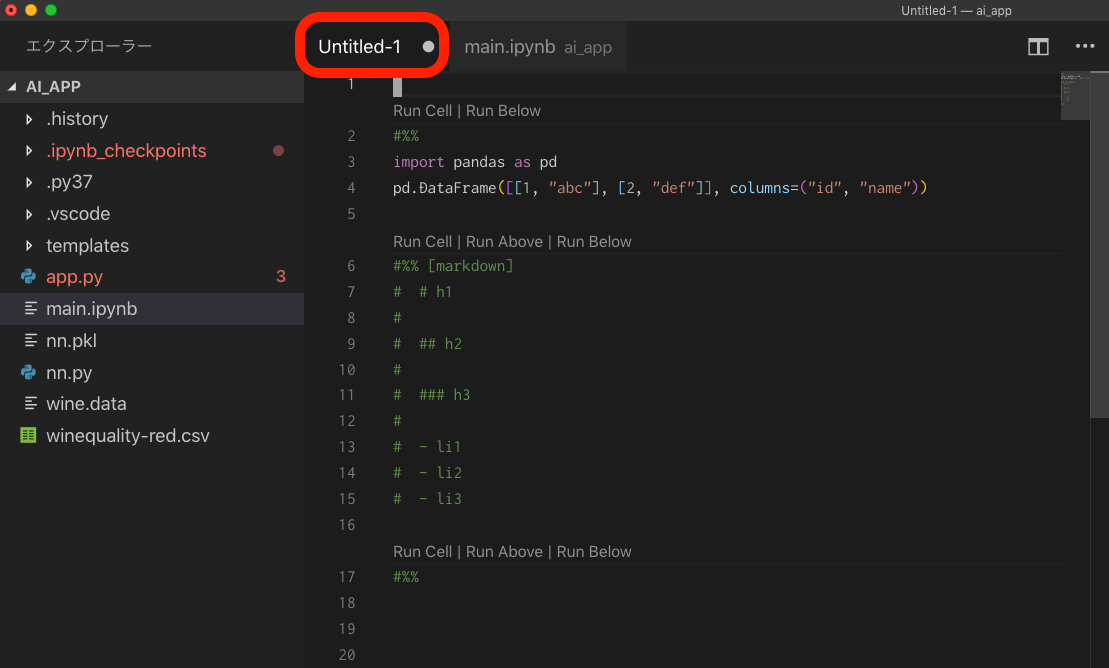
Task: Click the problem count badge on app.py
Action: tap(279, 276)
